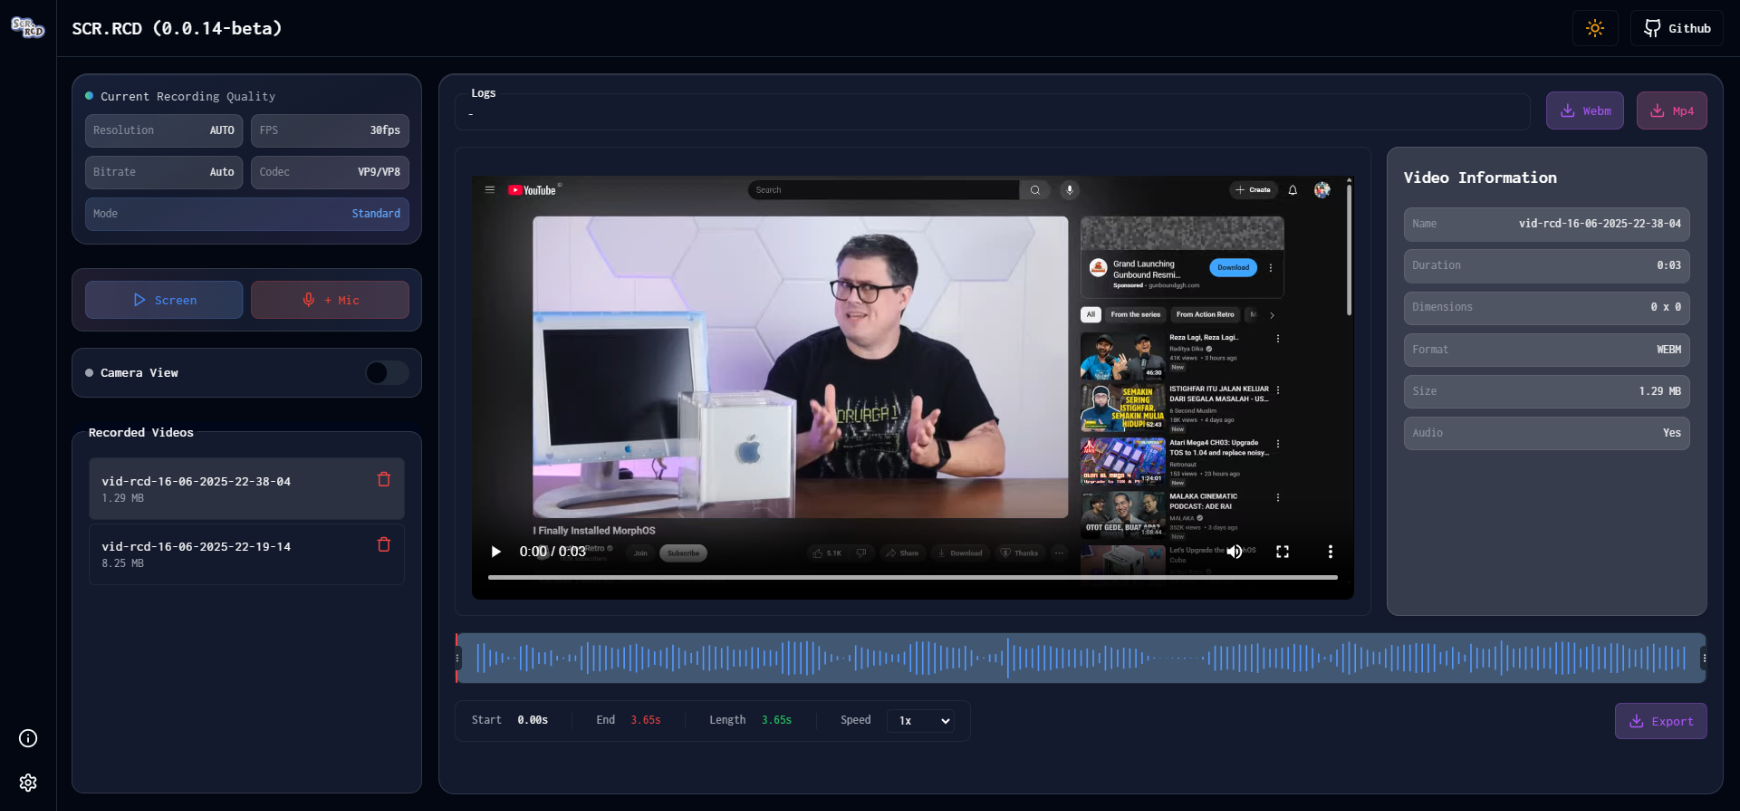This screenshot has width=1740, height=811.
Task: Enter fullscreen in video player
Action: tap(1283, 551)
